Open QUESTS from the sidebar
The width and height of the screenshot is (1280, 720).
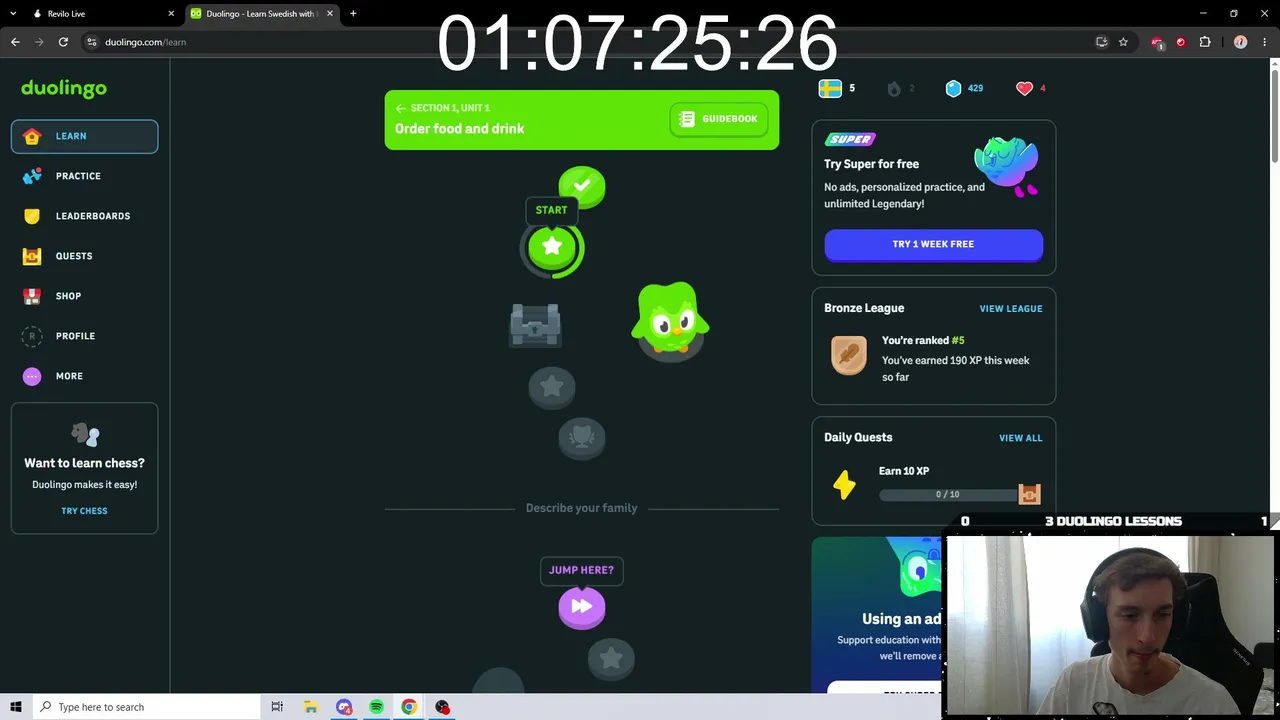pyautogui.click(x=84, y=256)
